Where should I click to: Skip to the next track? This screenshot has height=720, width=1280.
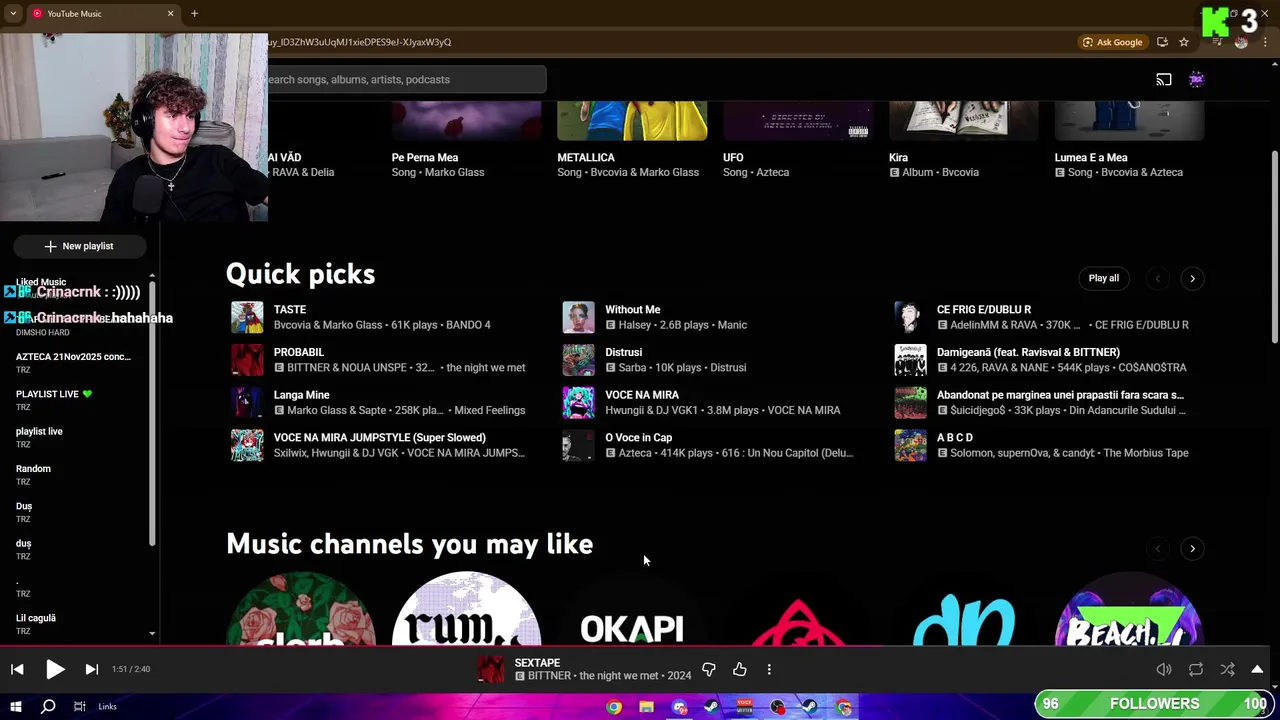click(91, 669)
